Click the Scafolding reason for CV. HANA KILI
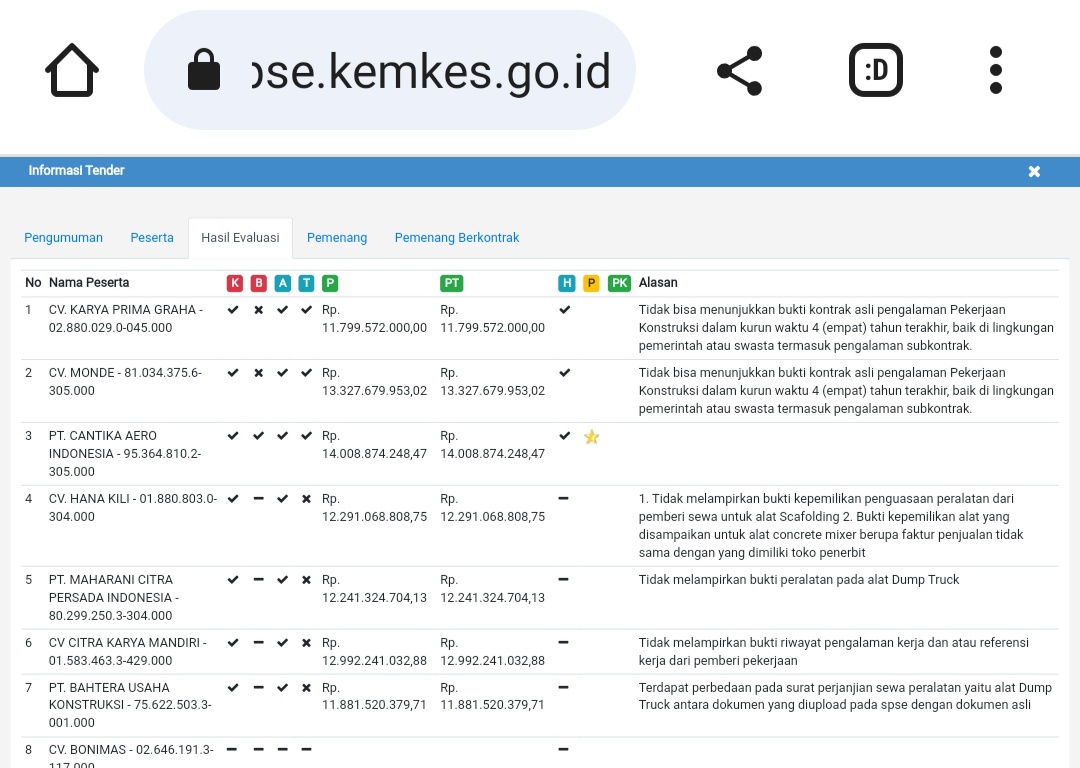Viewport: 1080px width, 768px height. [831, 526]
